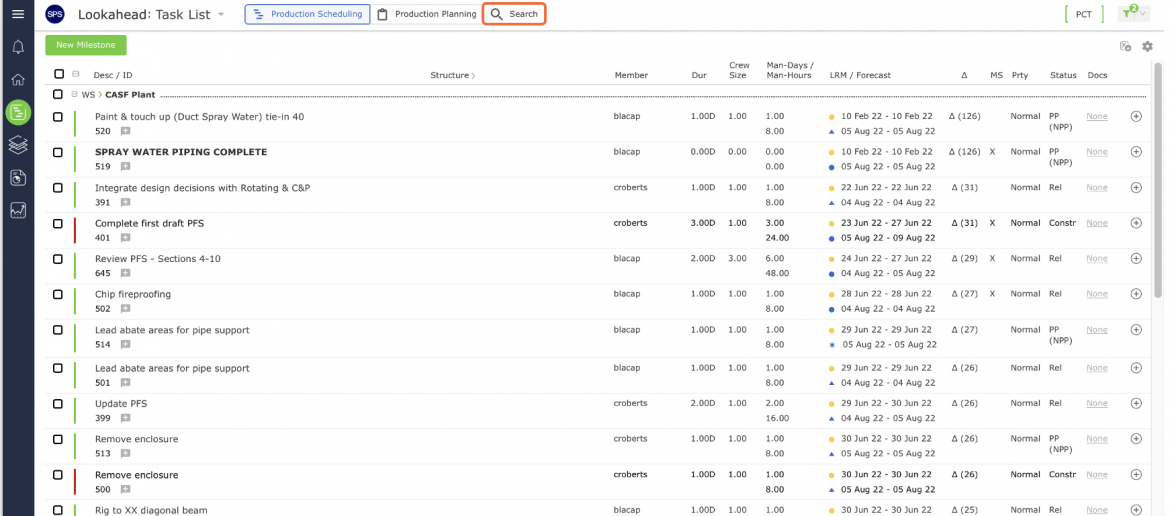Click the New Milestone button
Viewport: 1170px width, 516px height.
pos(86,45)
